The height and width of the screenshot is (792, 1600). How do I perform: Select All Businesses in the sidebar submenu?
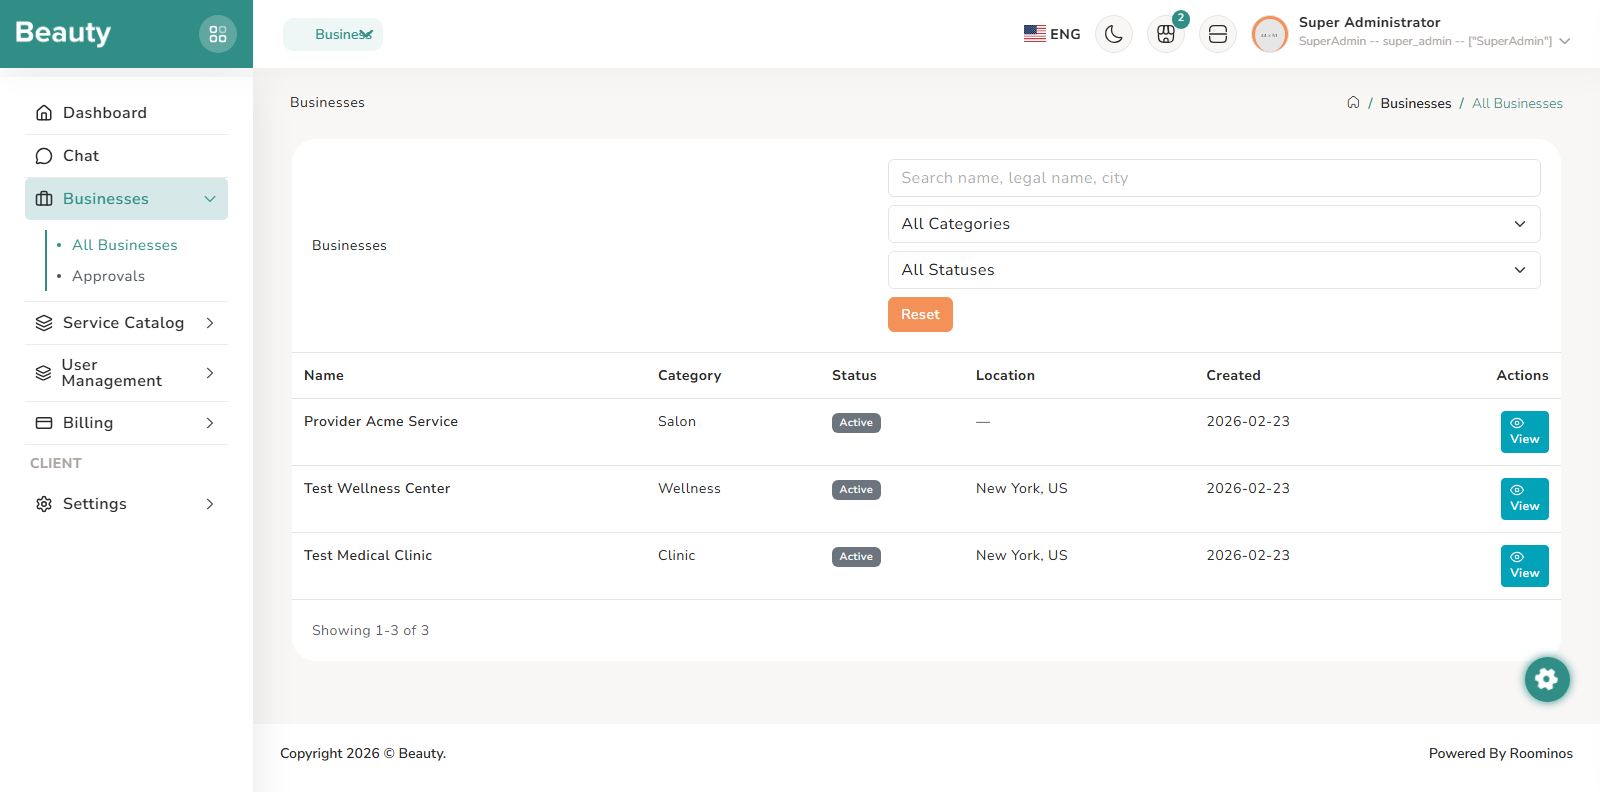[125, 245]
